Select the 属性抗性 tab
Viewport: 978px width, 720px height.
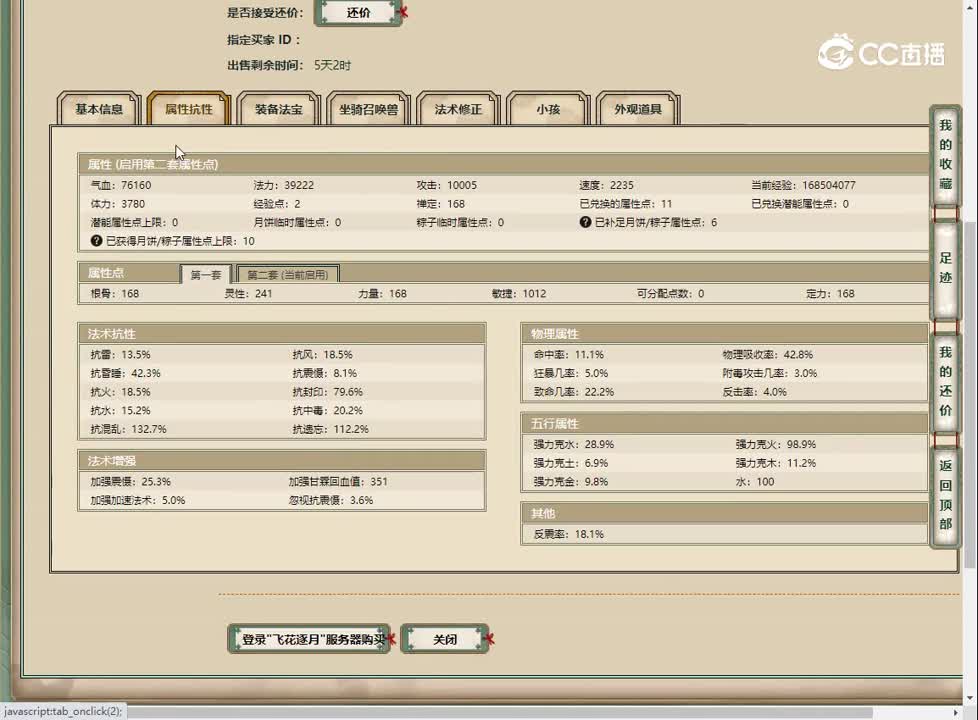tap(189, 109)
